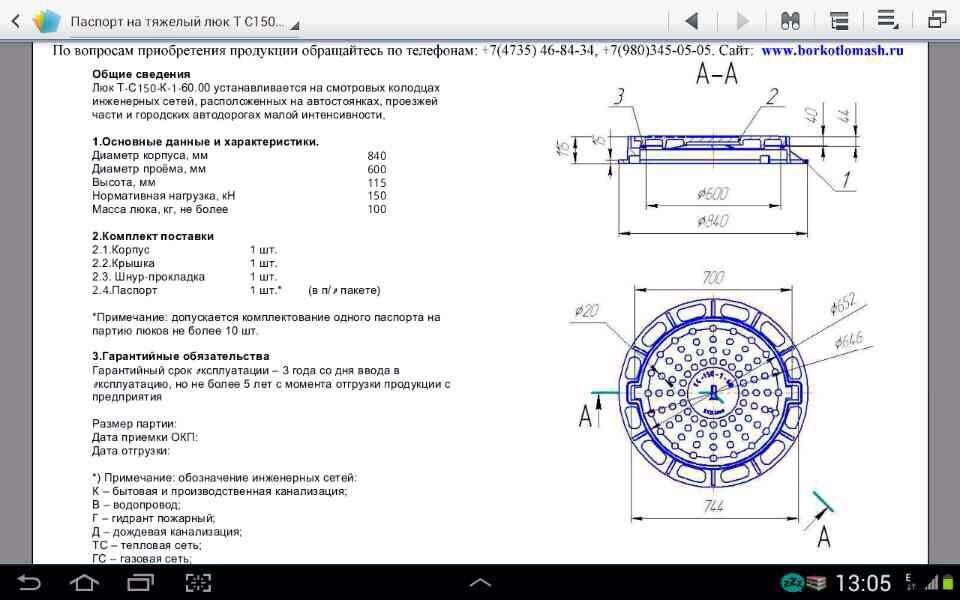The height and width of the screenshot is (600, 960).
Task: Tap the value 840 for Диаметр корпуса
Action: (377, 156)
